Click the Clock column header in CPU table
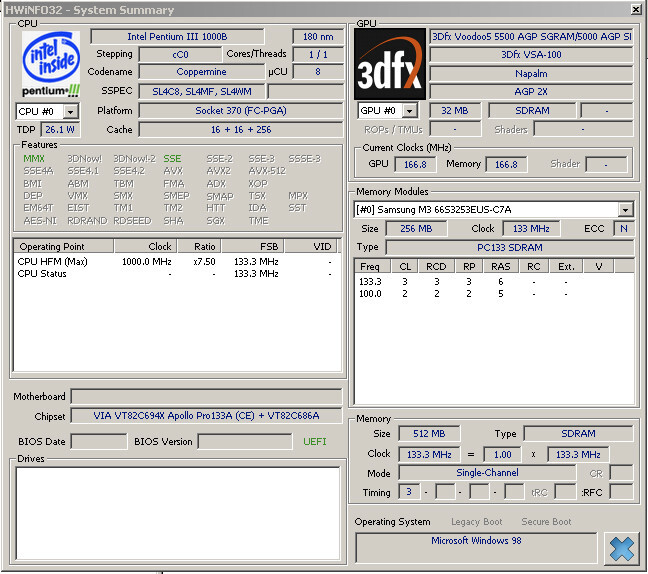This screenshot has width=648, height=574. tap(146, 247)
